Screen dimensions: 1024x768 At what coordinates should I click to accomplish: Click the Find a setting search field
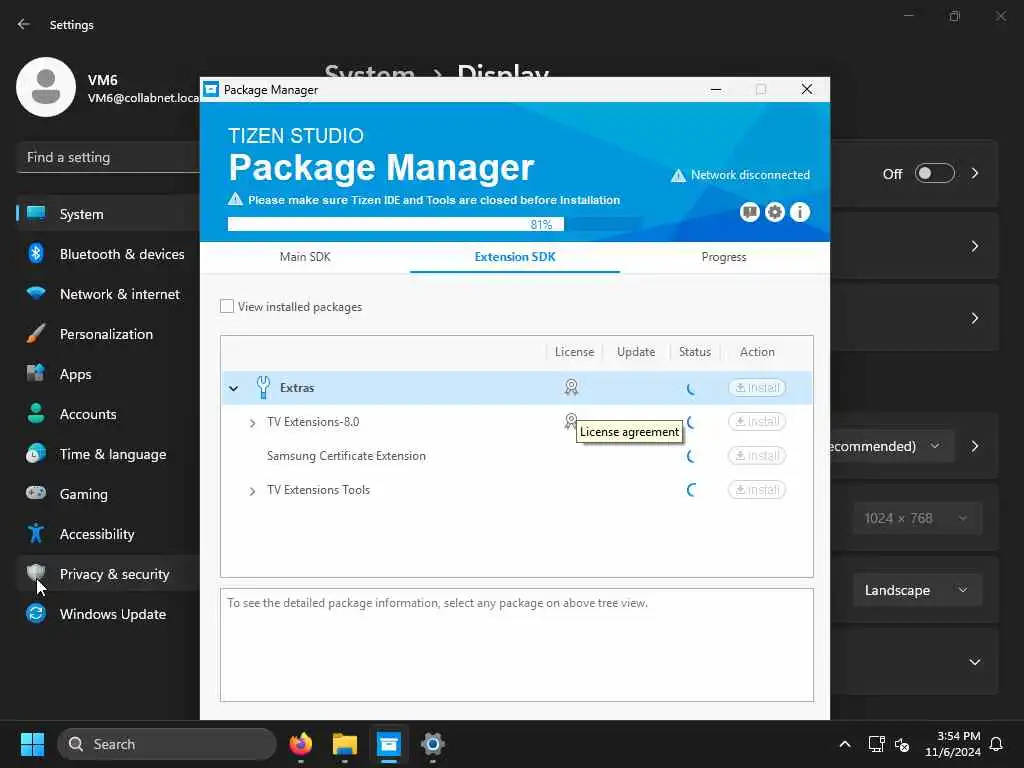click(x=108, y=157)
